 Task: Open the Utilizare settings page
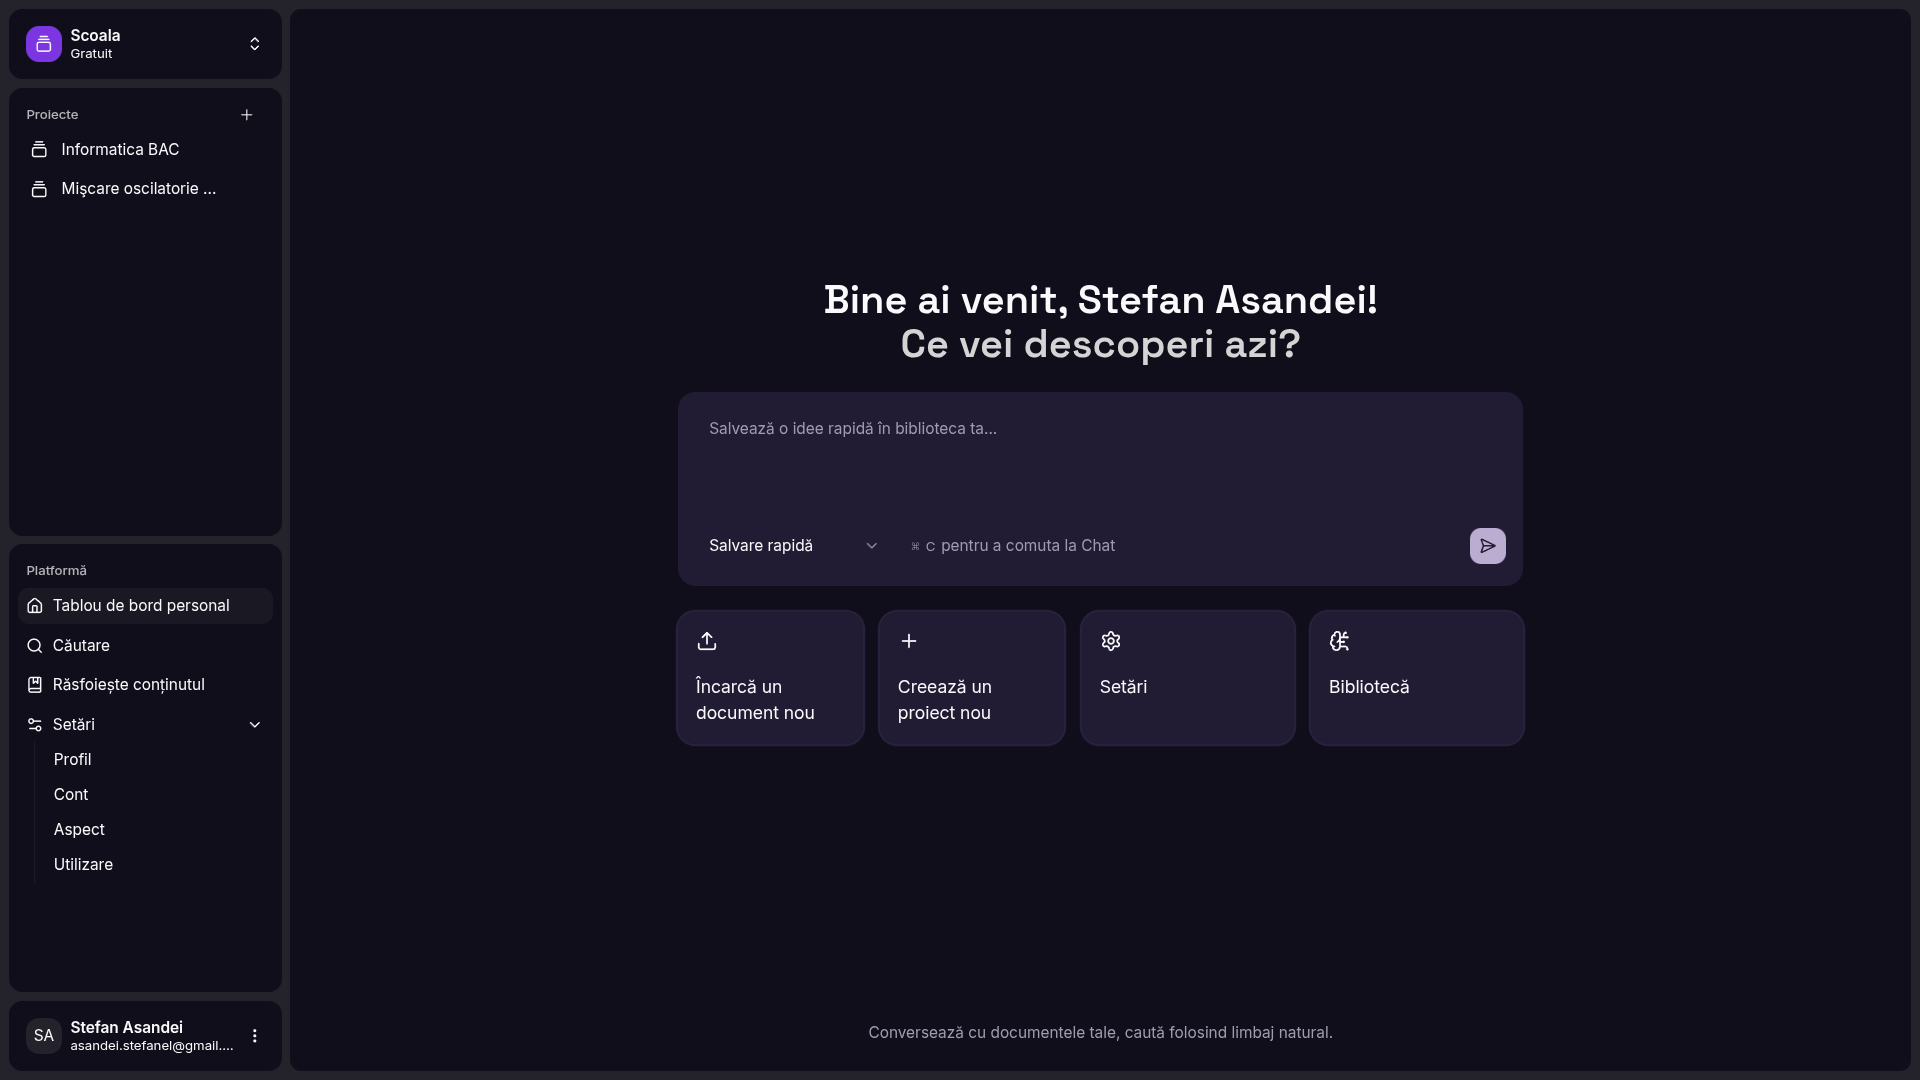(83, 865)
